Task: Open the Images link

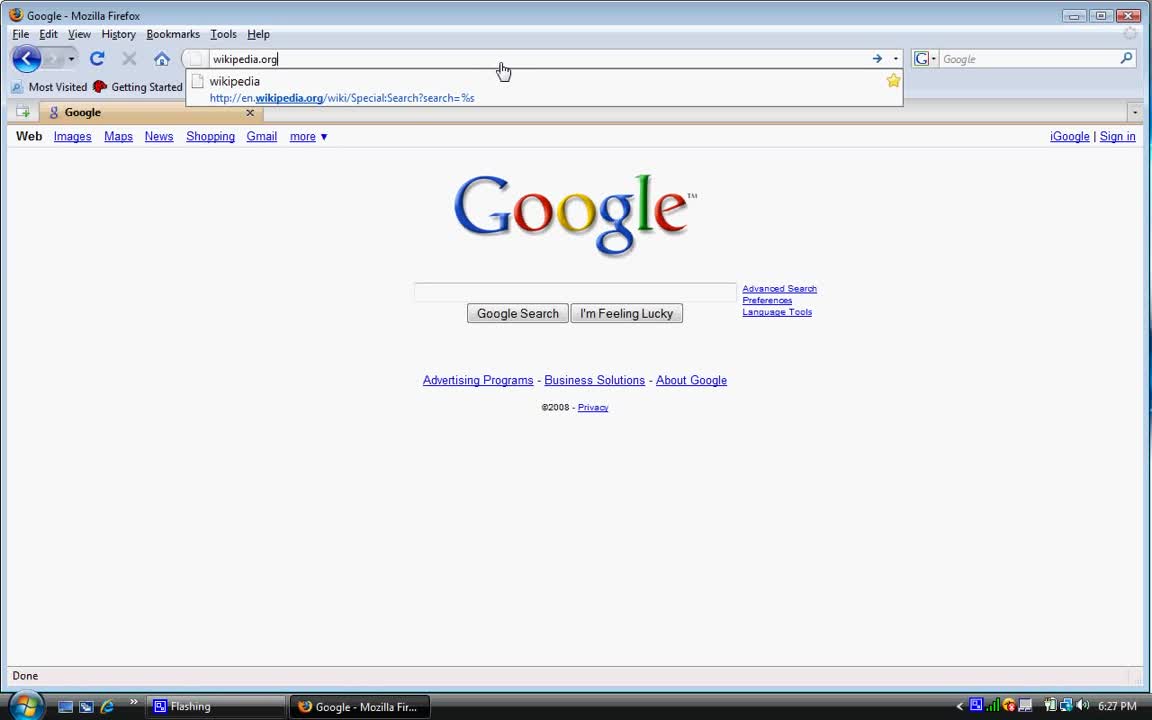Action: 73,137
